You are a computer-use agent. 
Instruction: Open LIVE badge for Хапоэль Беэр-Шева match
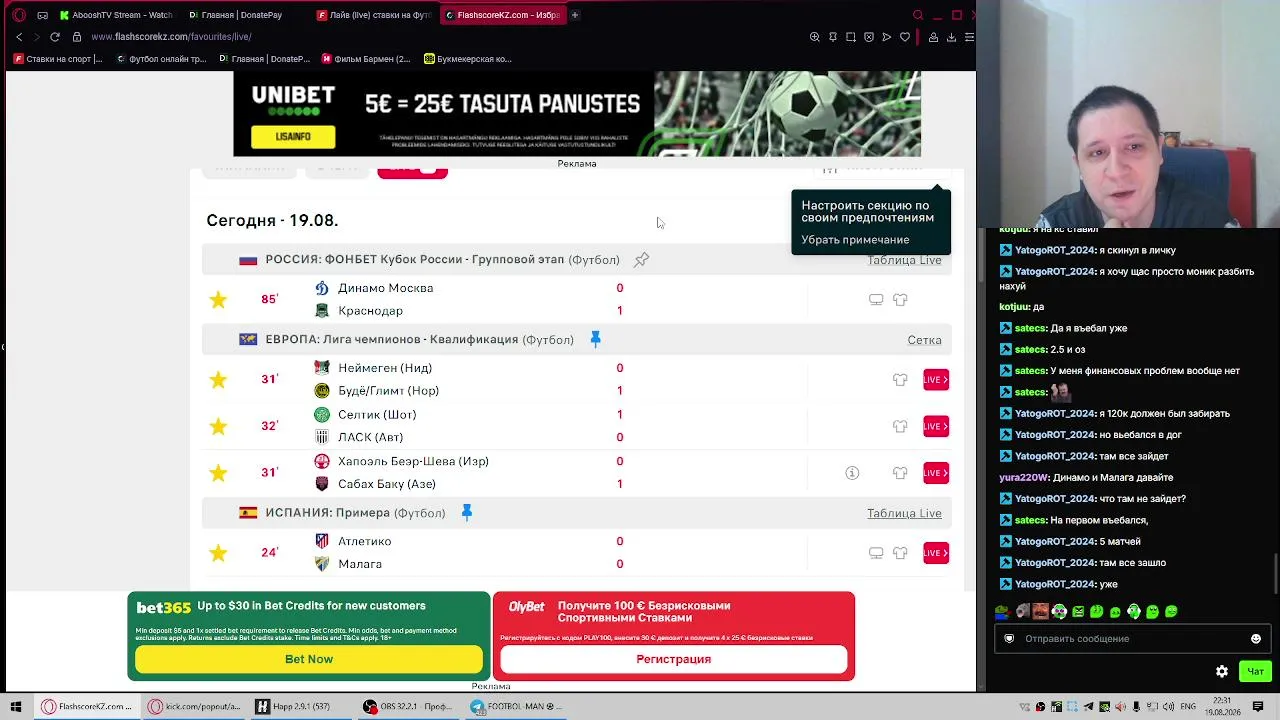(936, 473)
